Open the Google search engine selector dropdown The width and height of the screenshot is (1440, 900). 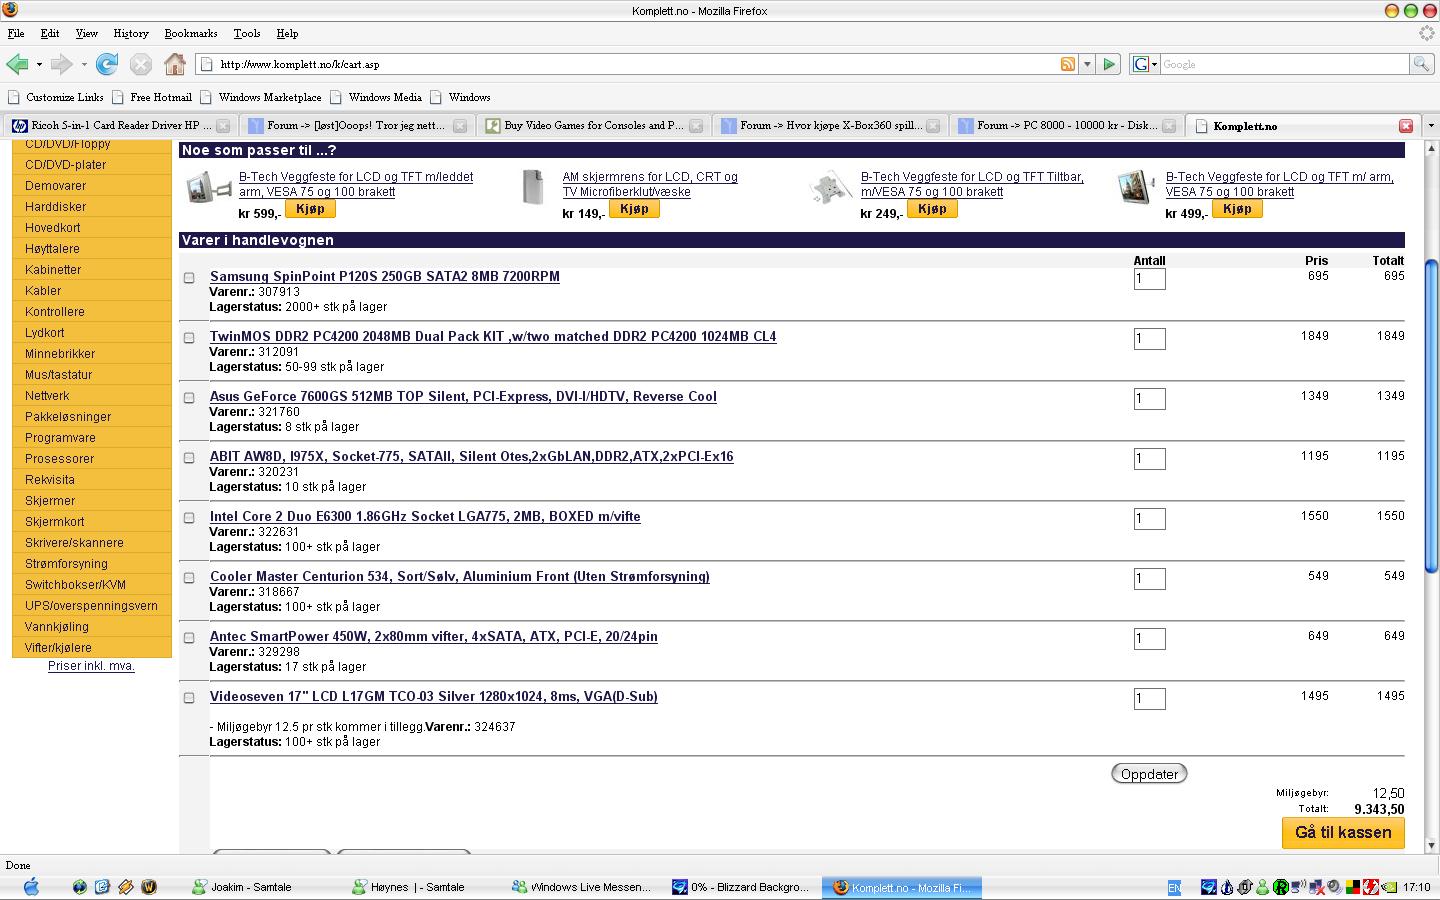1144,64
